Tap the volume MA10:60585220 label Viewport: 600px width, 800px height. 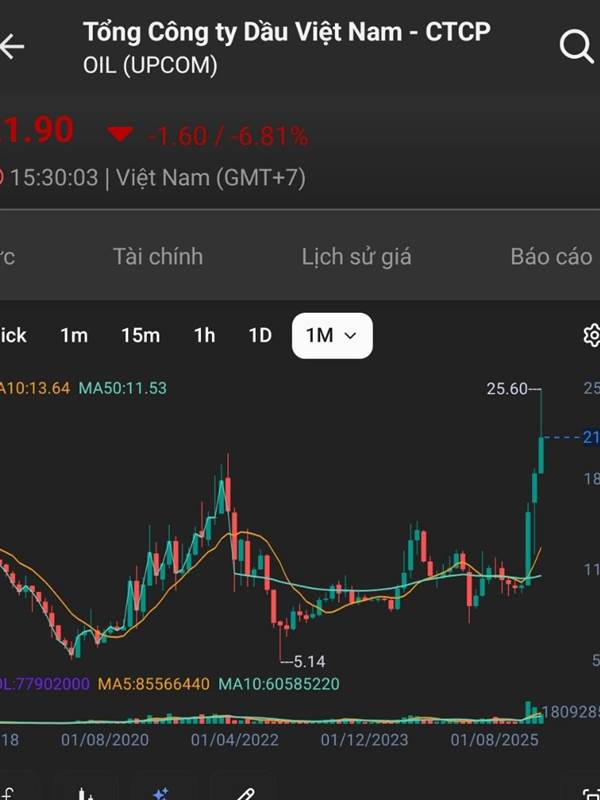pyautogui.click(x=279, y=684)
